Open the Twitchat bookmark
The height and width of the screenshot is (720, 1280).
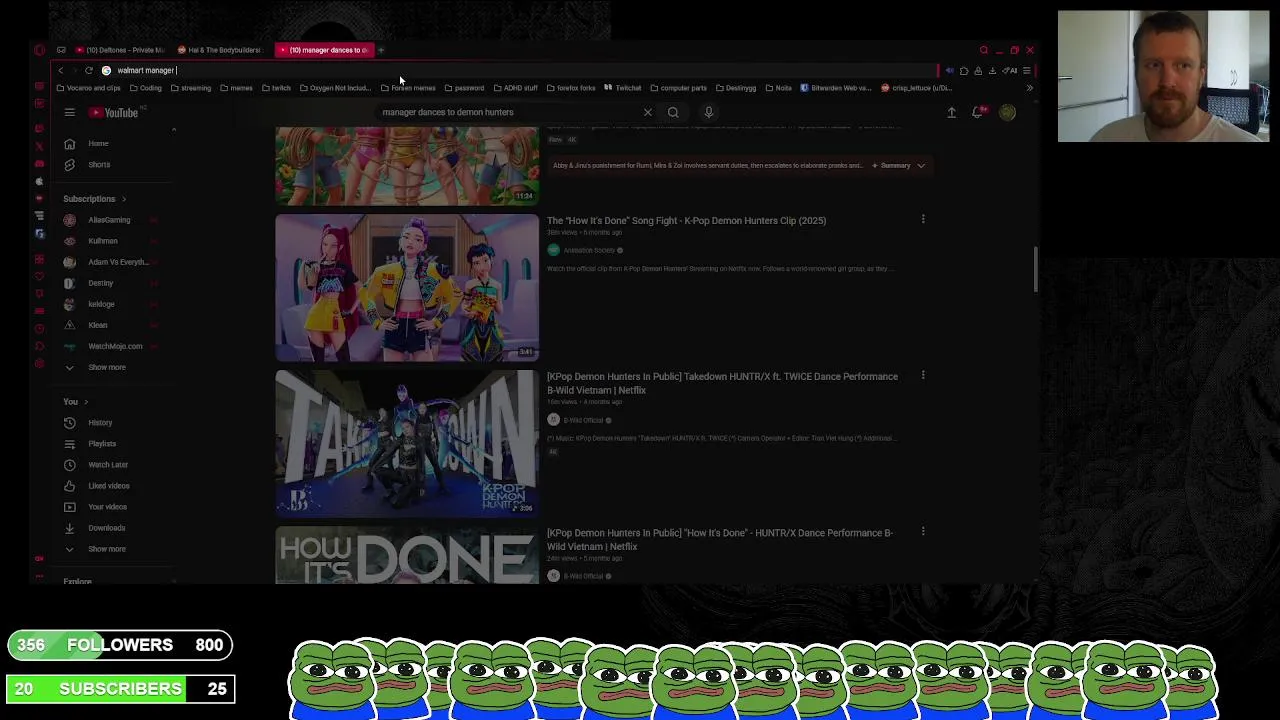[x=622, y=88]
